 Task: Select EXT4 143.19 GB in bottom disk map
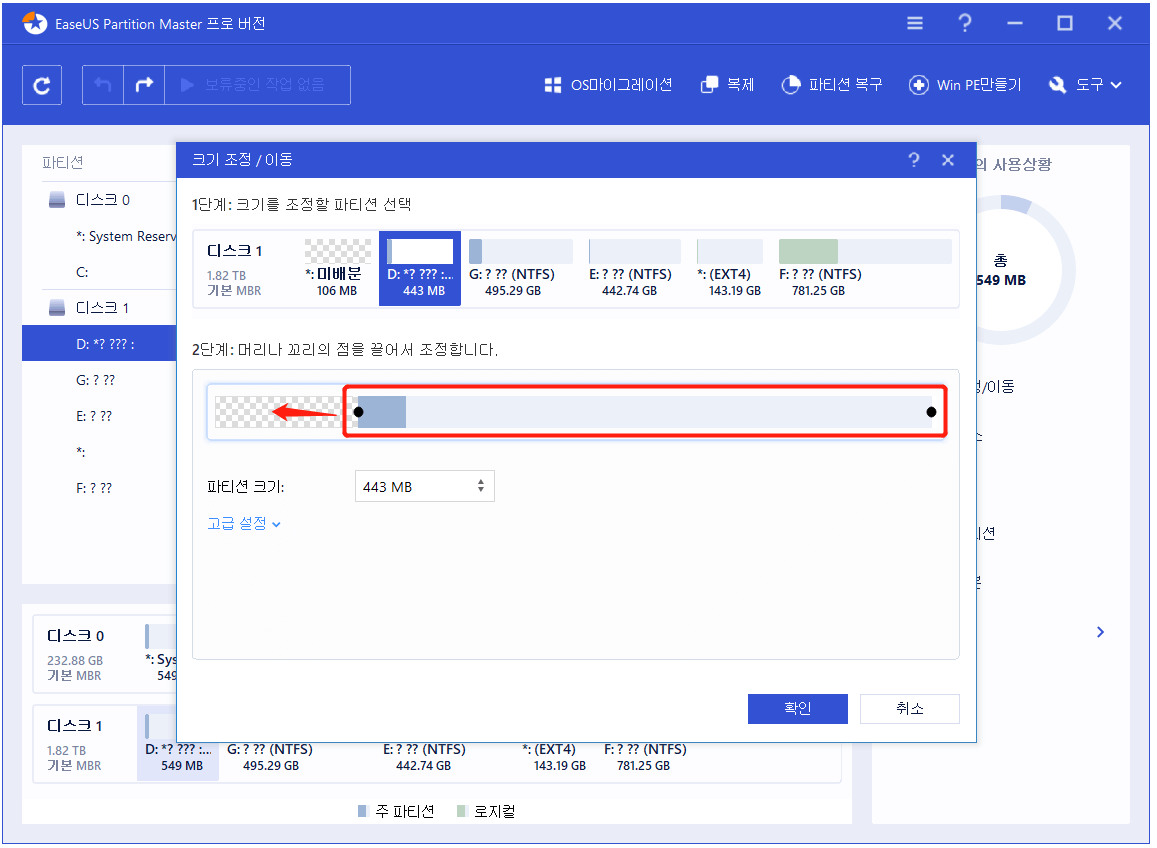pos(554,757)
